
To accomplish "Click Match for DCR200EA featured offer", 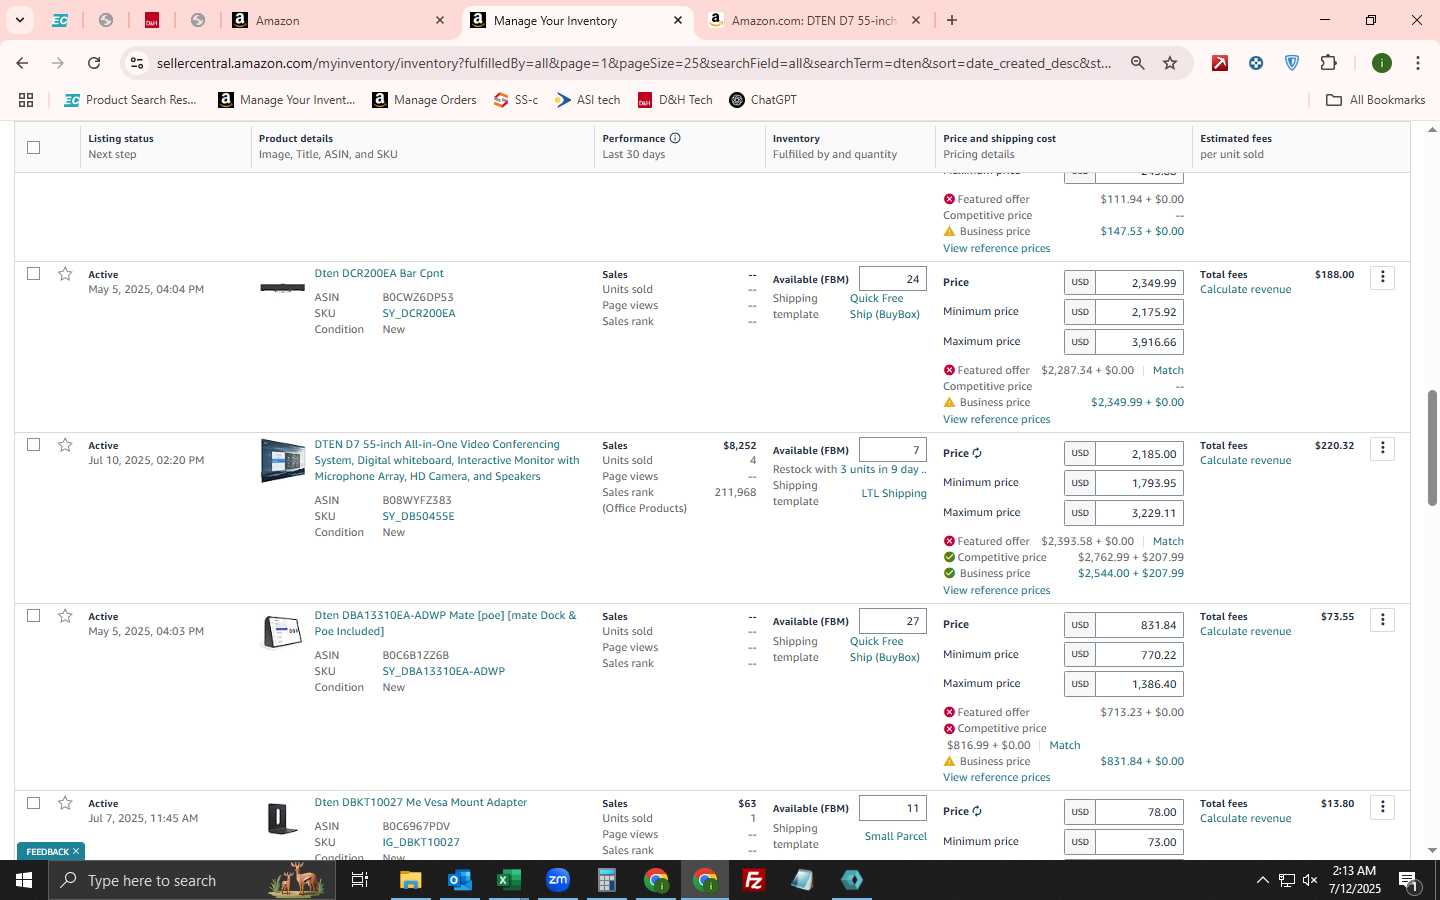I will coord(1168,370).
